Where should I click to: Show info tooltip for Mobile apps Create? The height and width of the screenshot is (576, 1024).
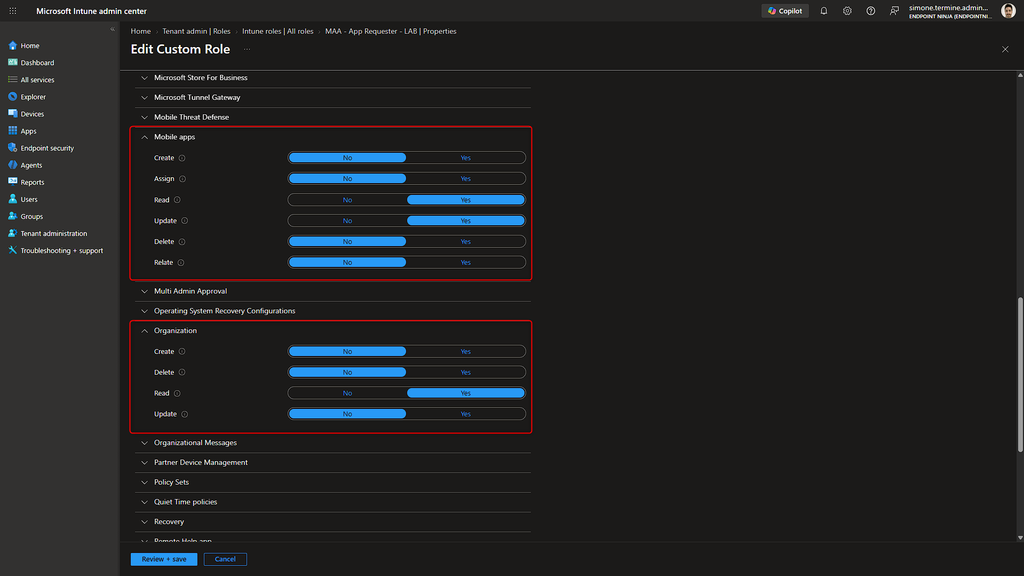[182, 158]
